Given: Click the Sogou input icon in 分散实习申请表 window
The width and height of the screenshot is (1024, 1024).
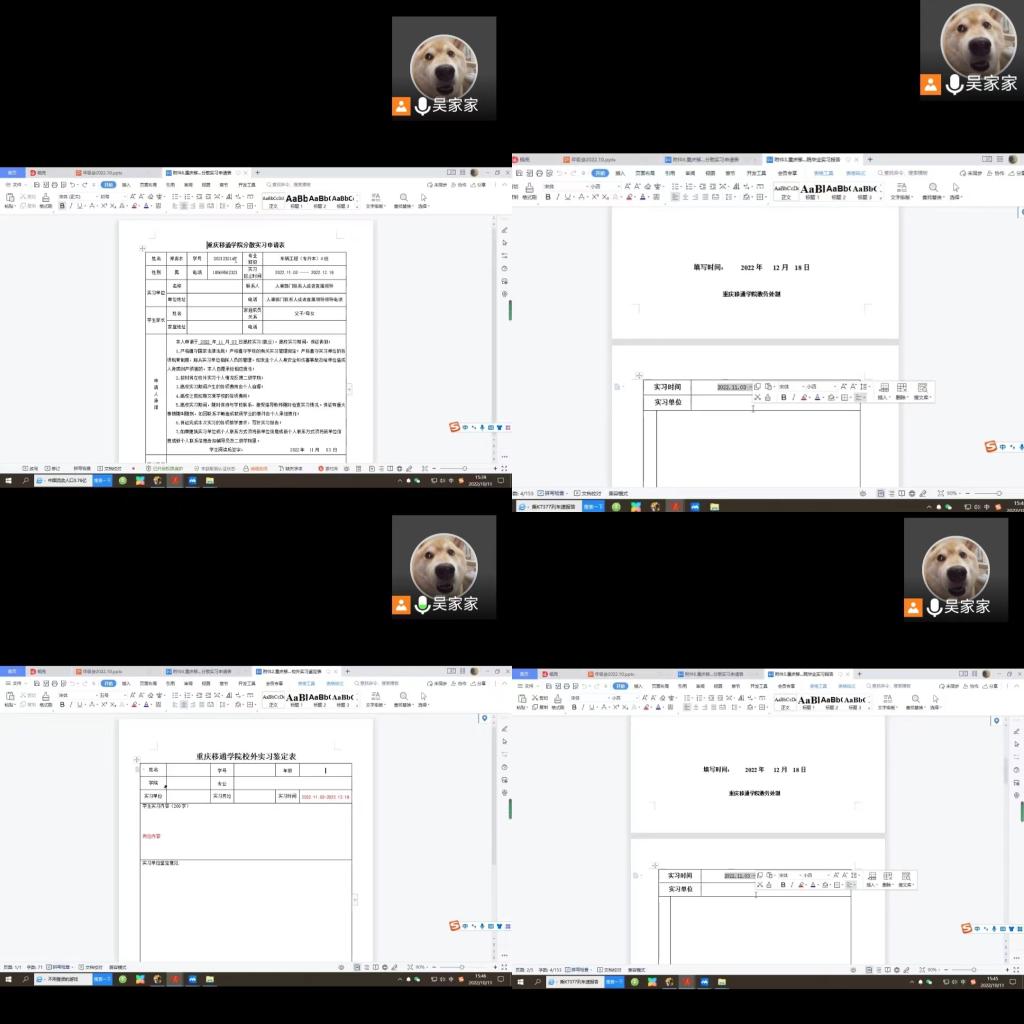Looking at the screenshot, I should click(454, 428).
